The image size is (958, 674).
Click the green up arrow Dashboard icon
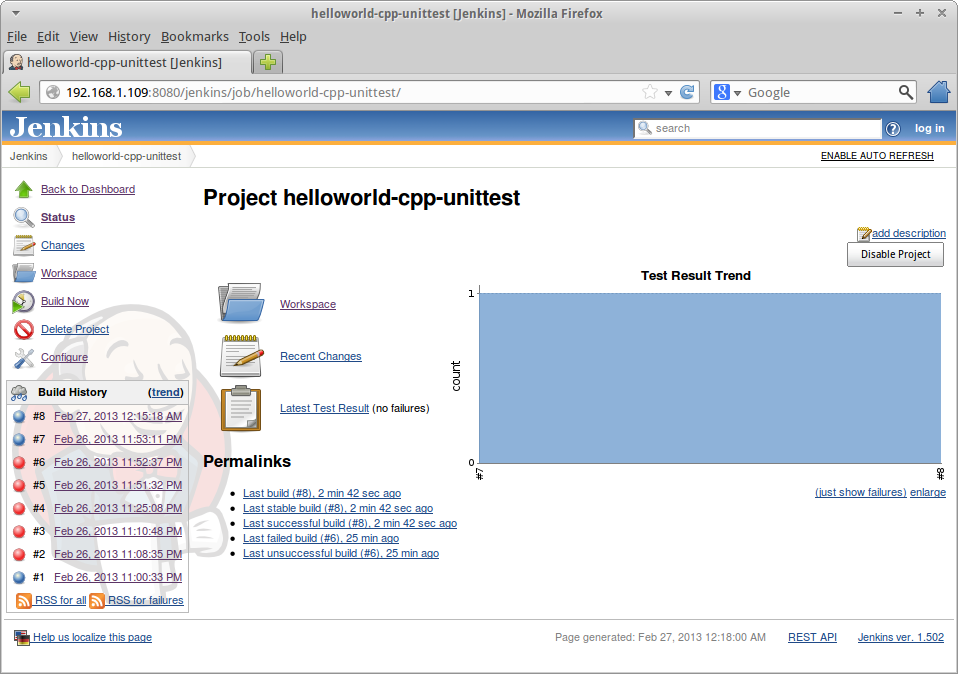pos(24,189)
